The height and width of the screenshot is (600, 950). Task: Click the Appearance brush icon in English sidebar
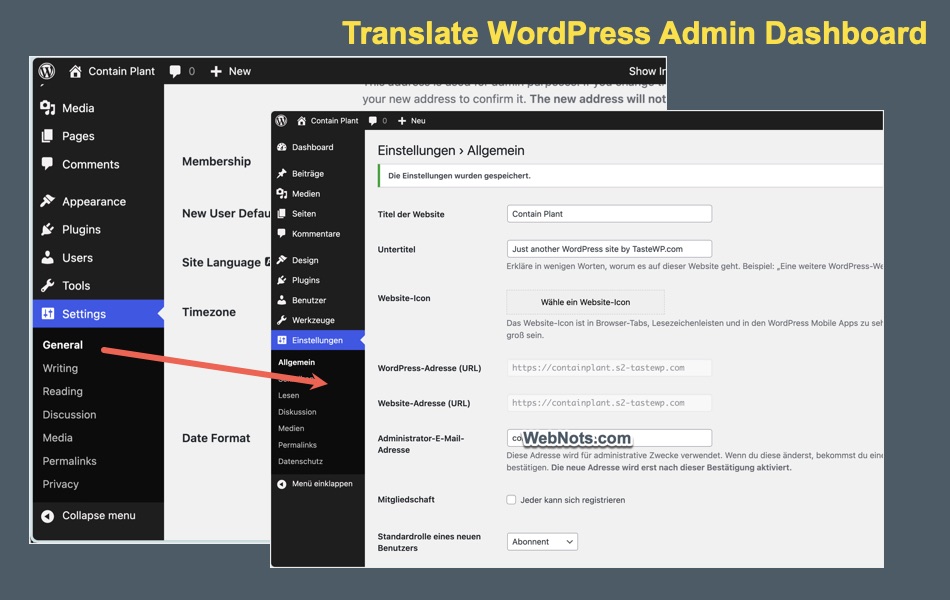(x=47, y=201)
